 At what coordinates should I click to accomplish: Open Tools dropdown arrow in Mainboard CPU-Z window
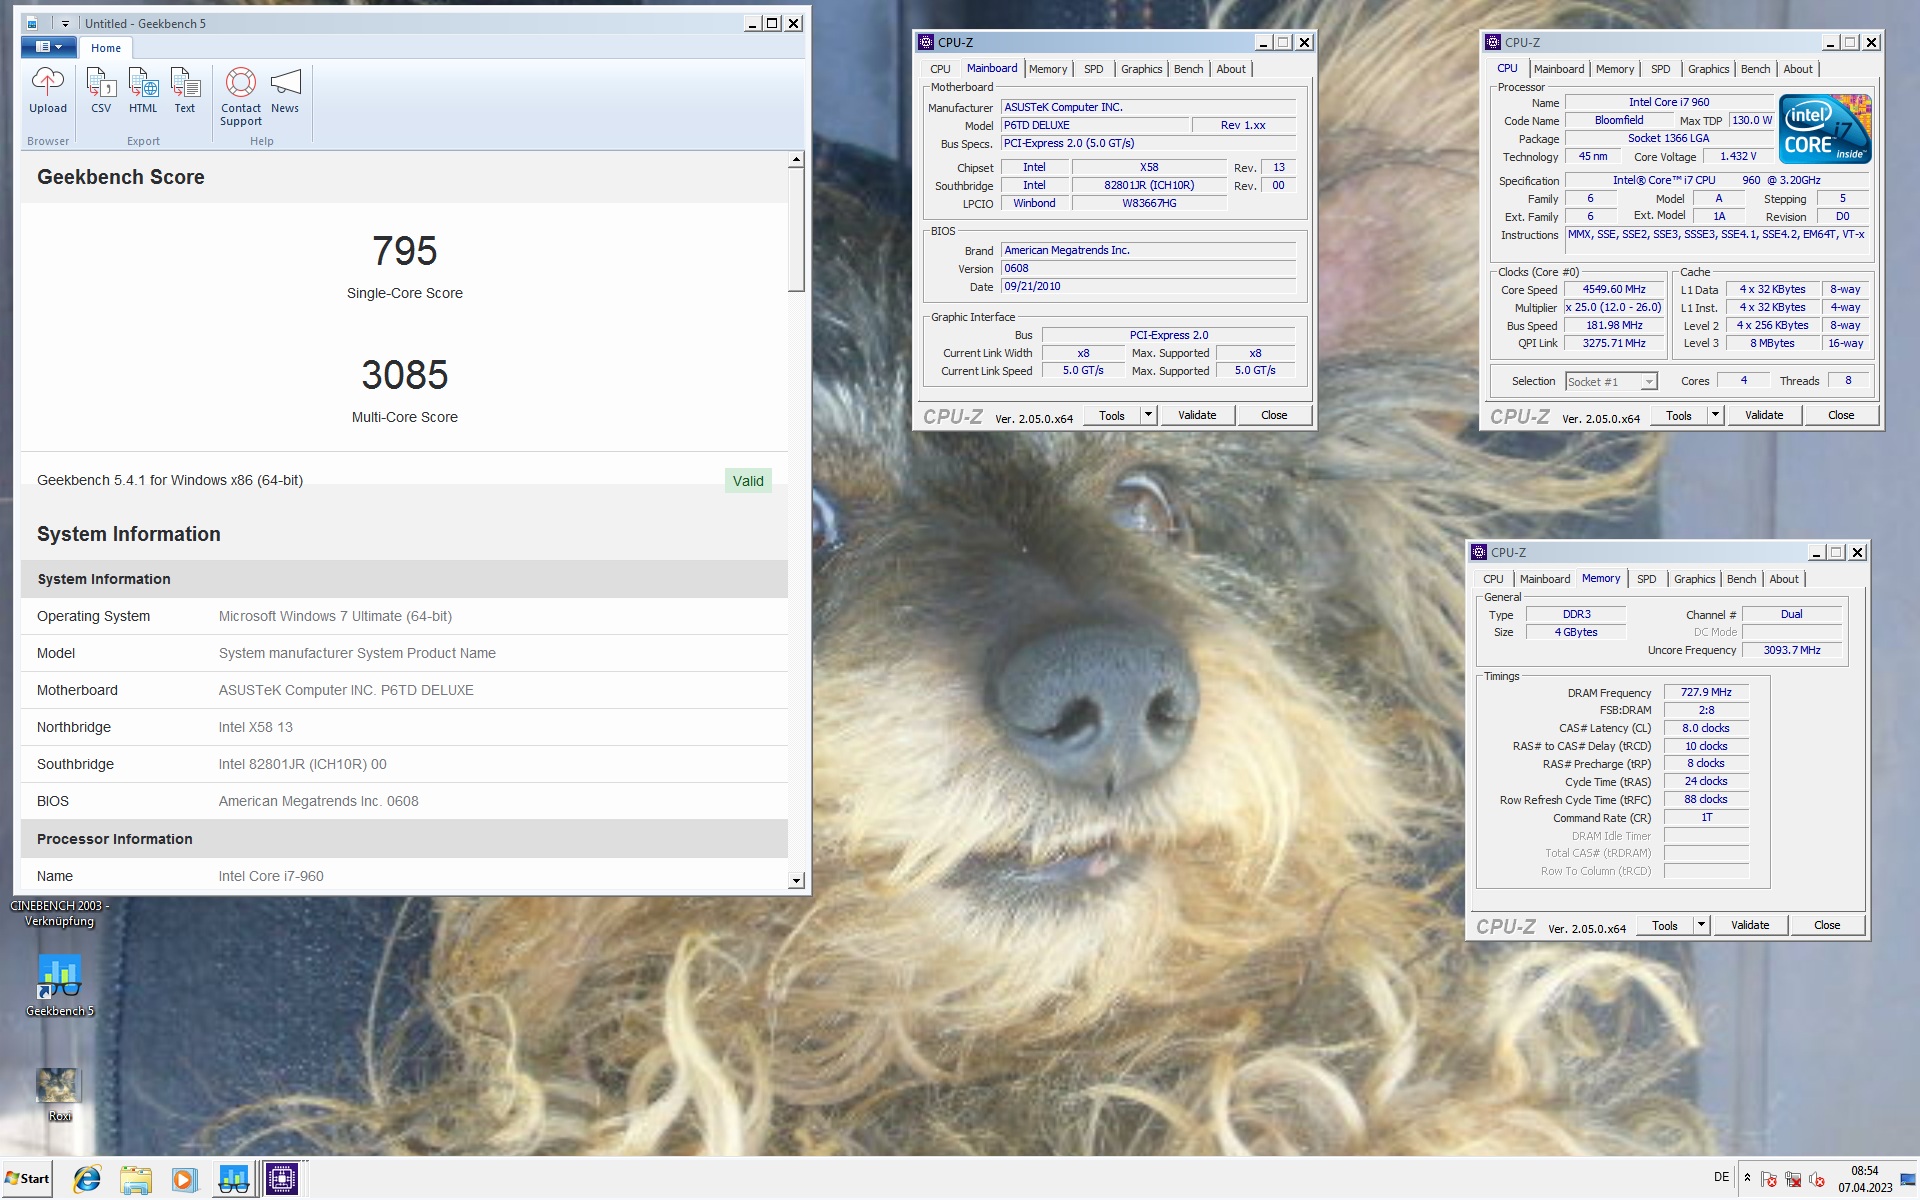[x=1148, y=415]
